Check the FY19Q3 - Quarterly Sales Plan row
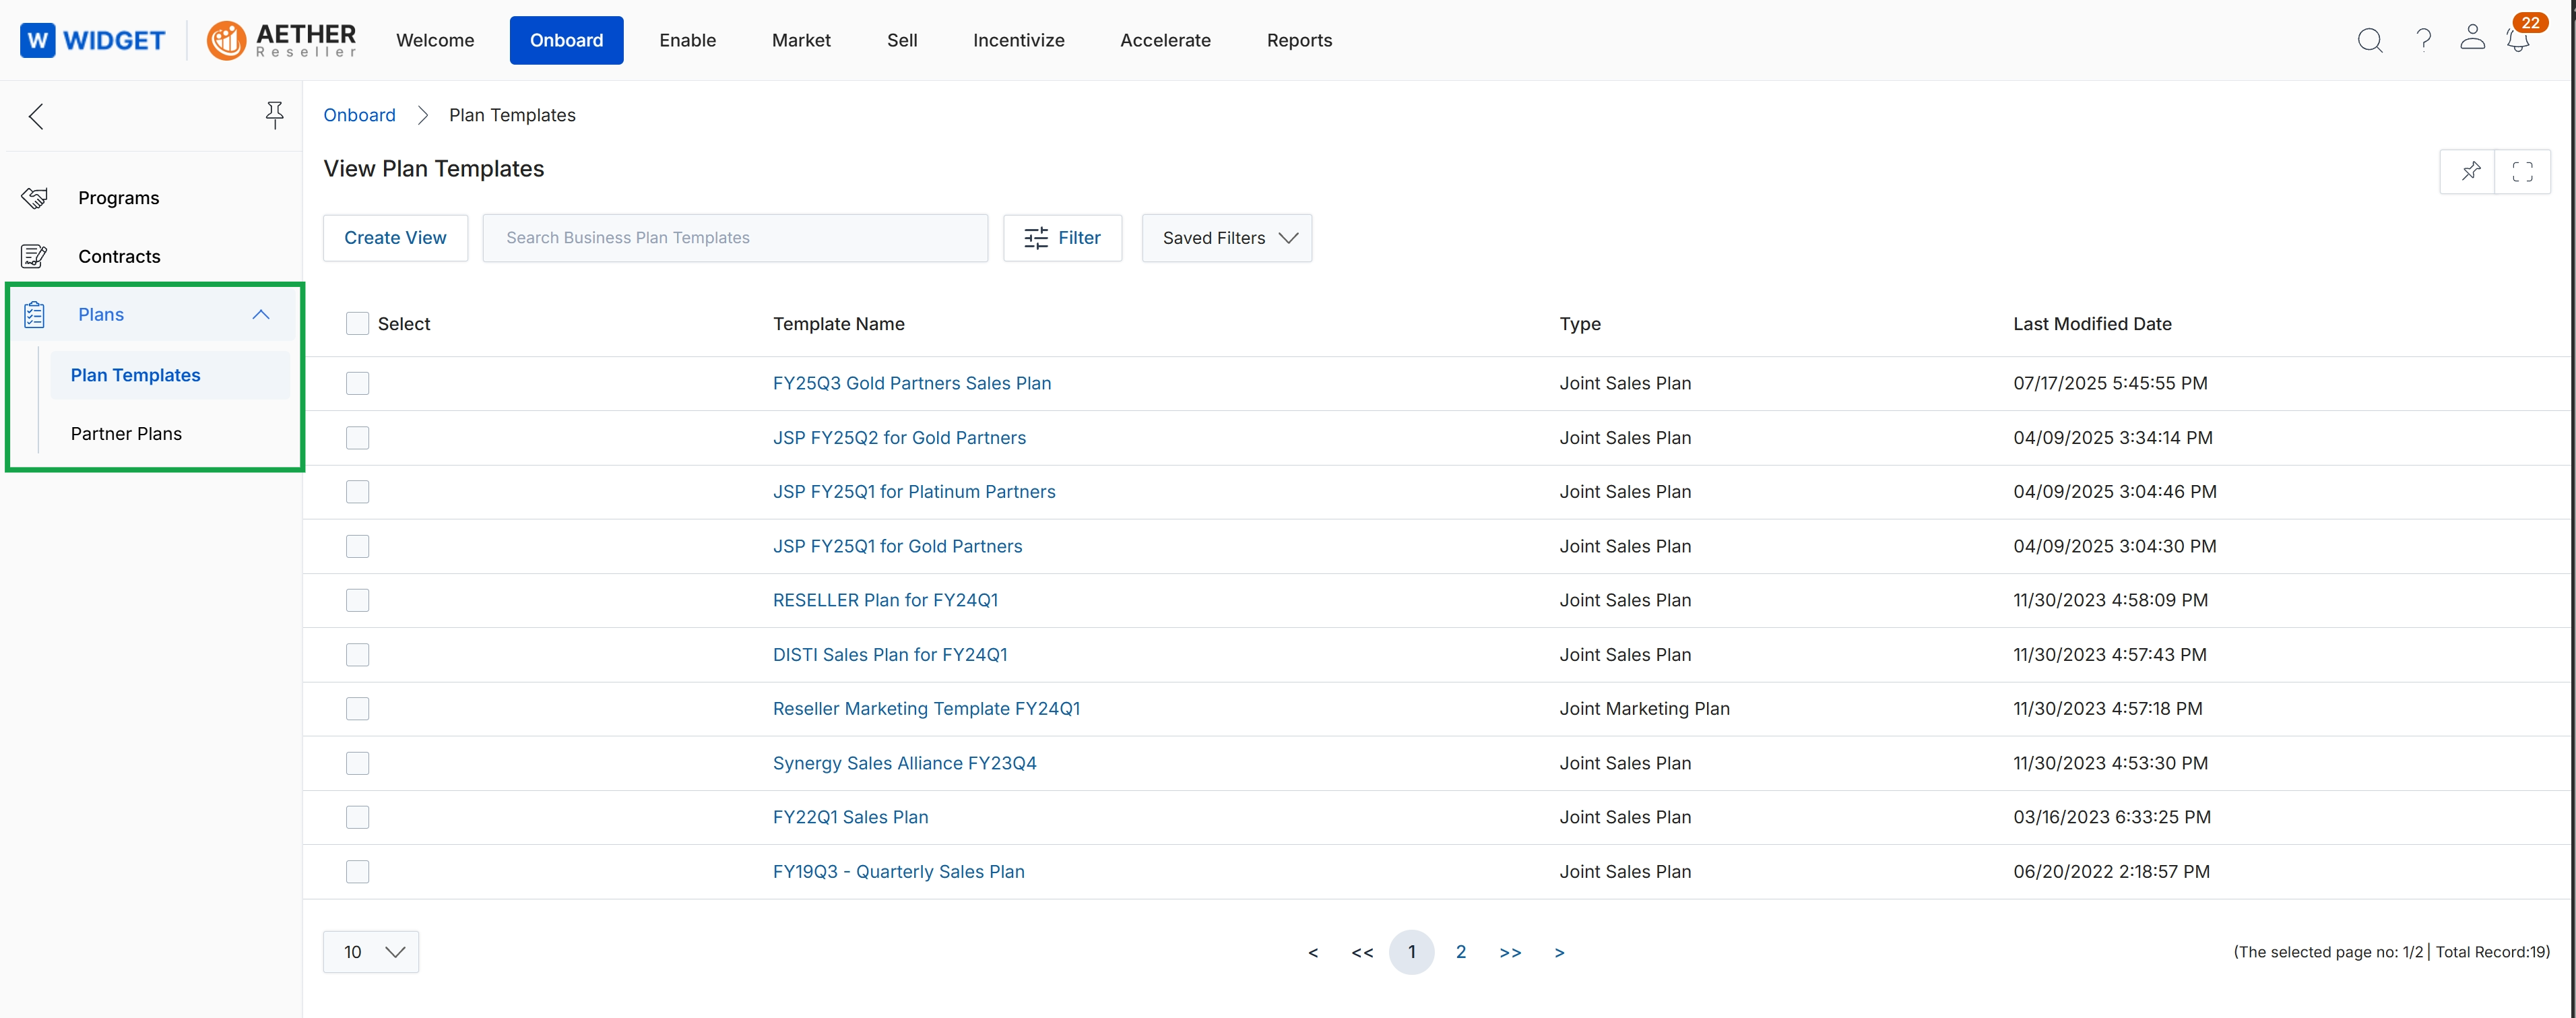 tap(357, 871)
